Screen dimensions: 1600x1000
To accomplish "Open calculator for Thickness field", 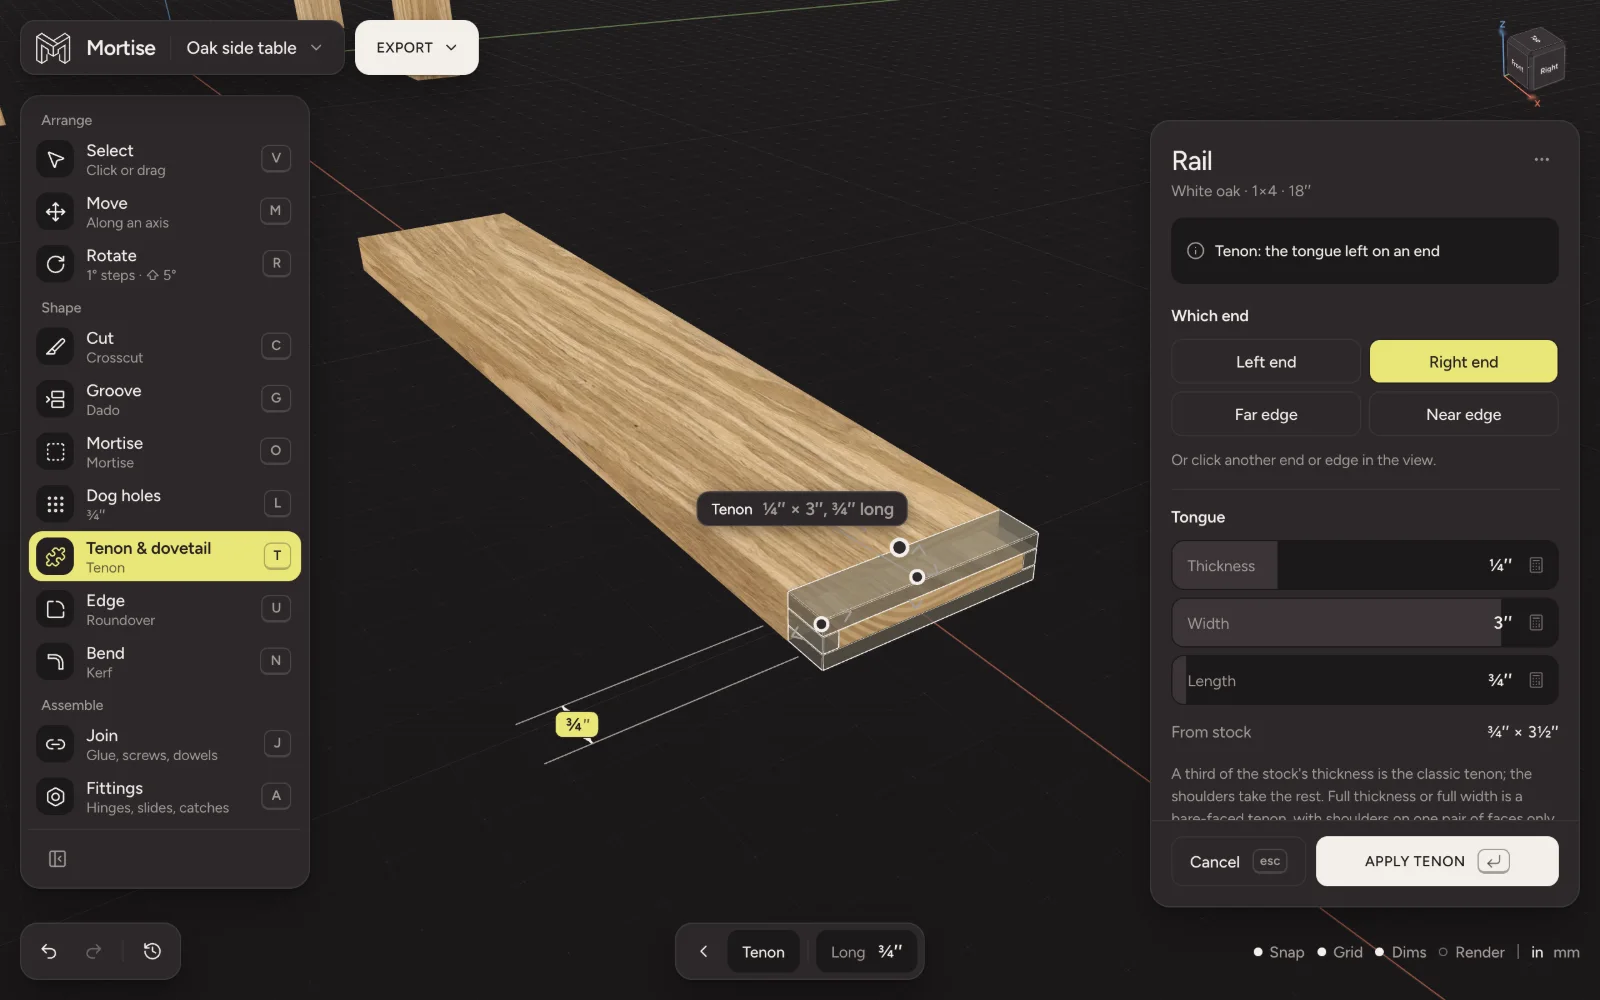I will tap(1536, 565).
